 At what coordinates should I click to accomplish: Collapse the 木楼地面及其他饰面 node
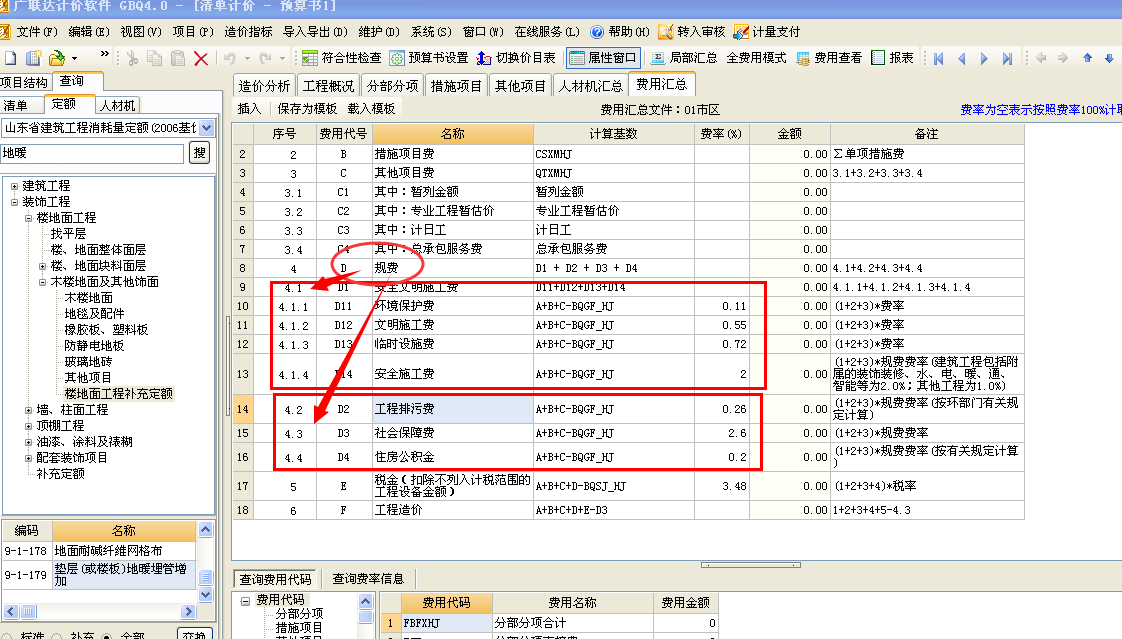(x=43, y=282)
